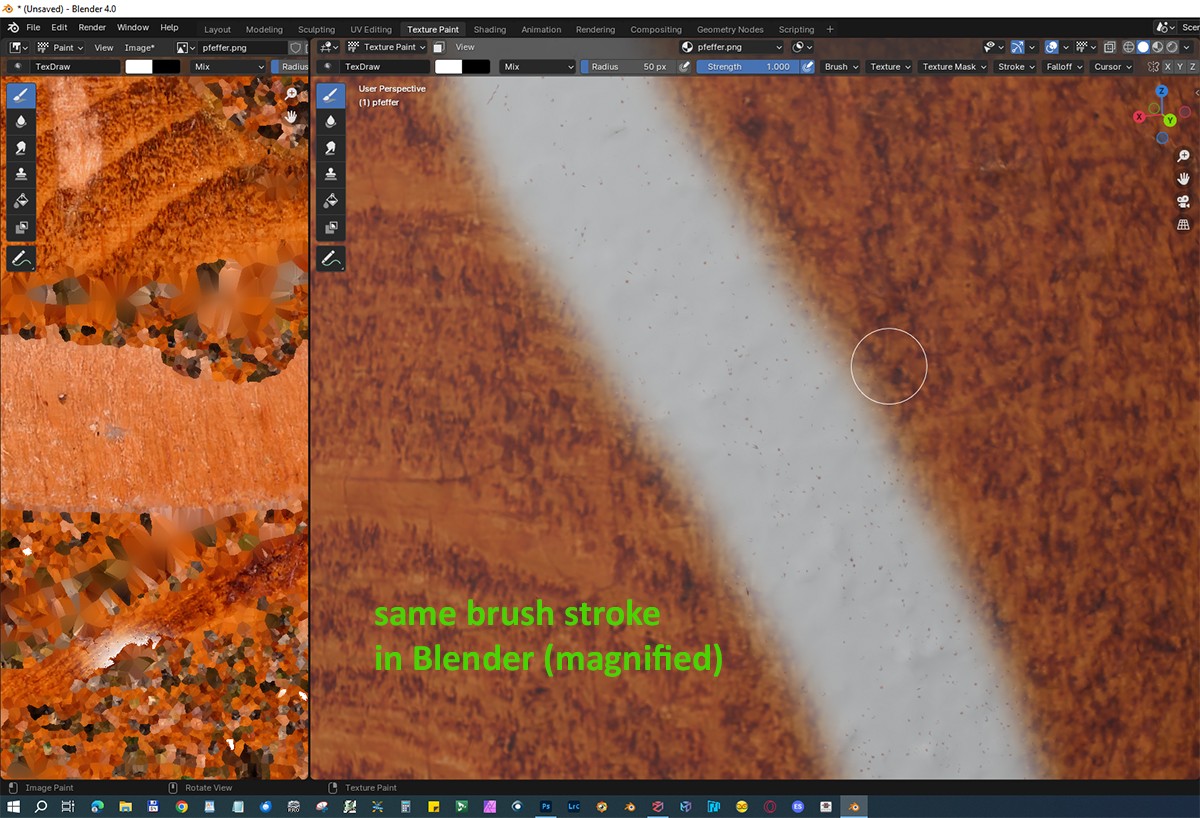Toggle viewport overlays button

(1052, 47)
